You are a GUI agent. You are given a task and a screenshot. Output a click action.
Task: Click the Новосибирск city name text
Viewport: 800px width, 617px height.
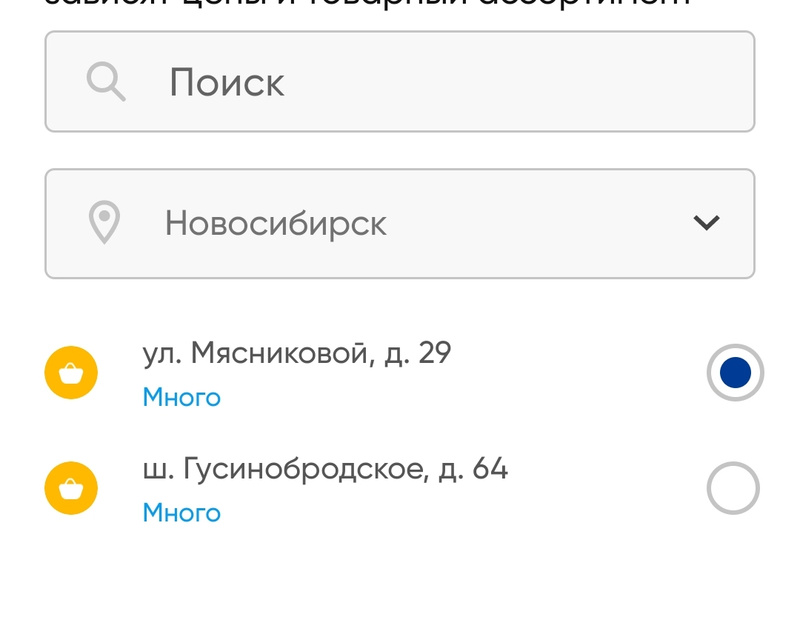[275, 223]
